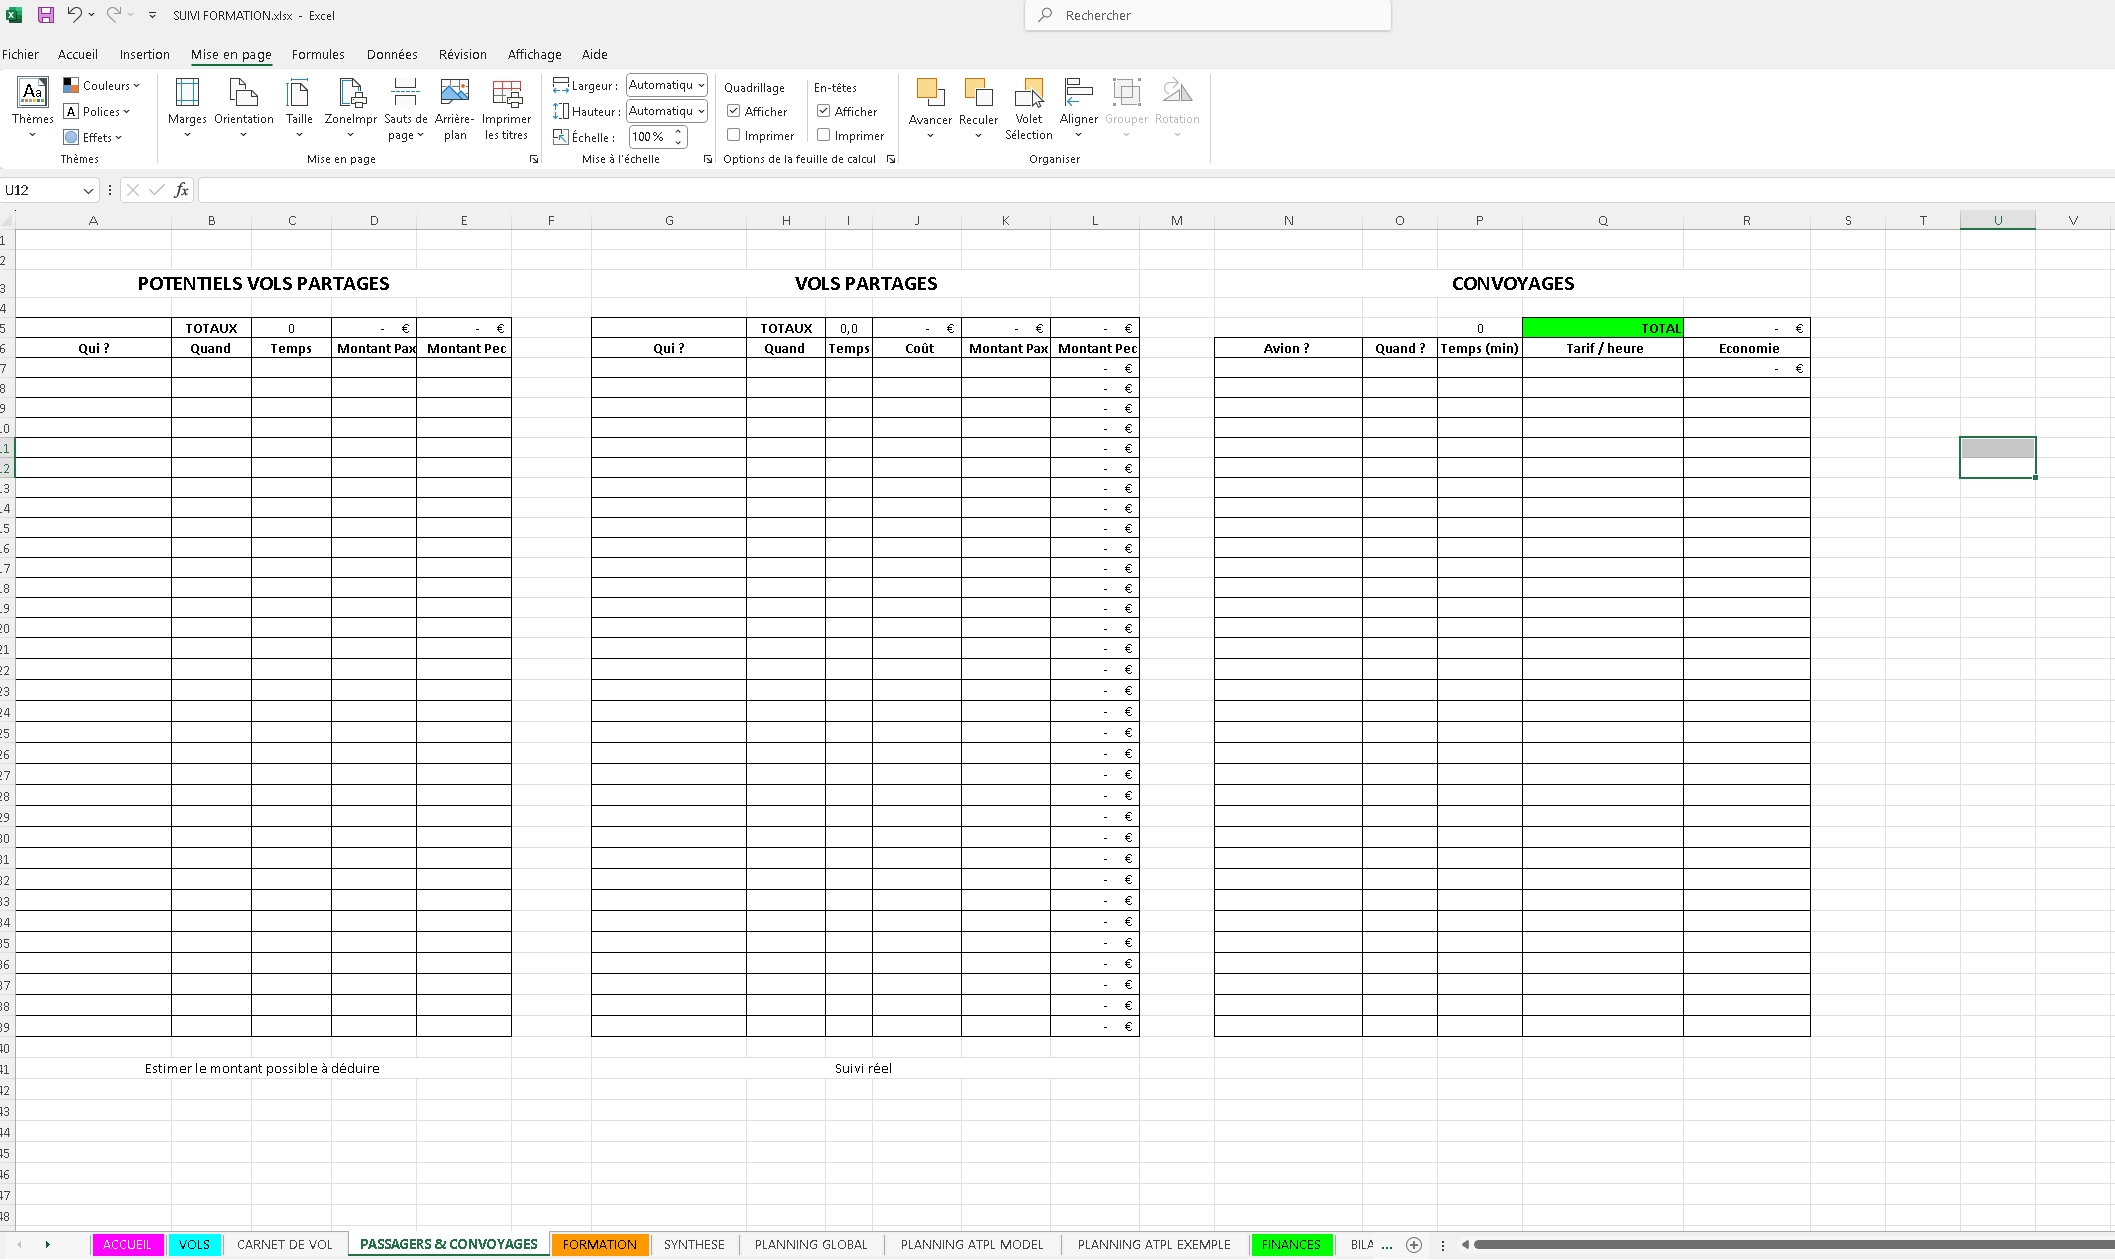Check Quadrillage Imprimer checkbox

point(734,135)
